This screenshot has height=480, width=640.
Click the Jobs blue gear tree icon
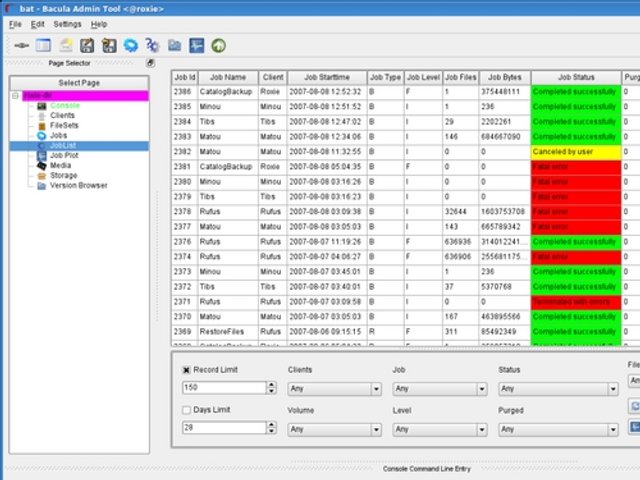click(42, 136)
